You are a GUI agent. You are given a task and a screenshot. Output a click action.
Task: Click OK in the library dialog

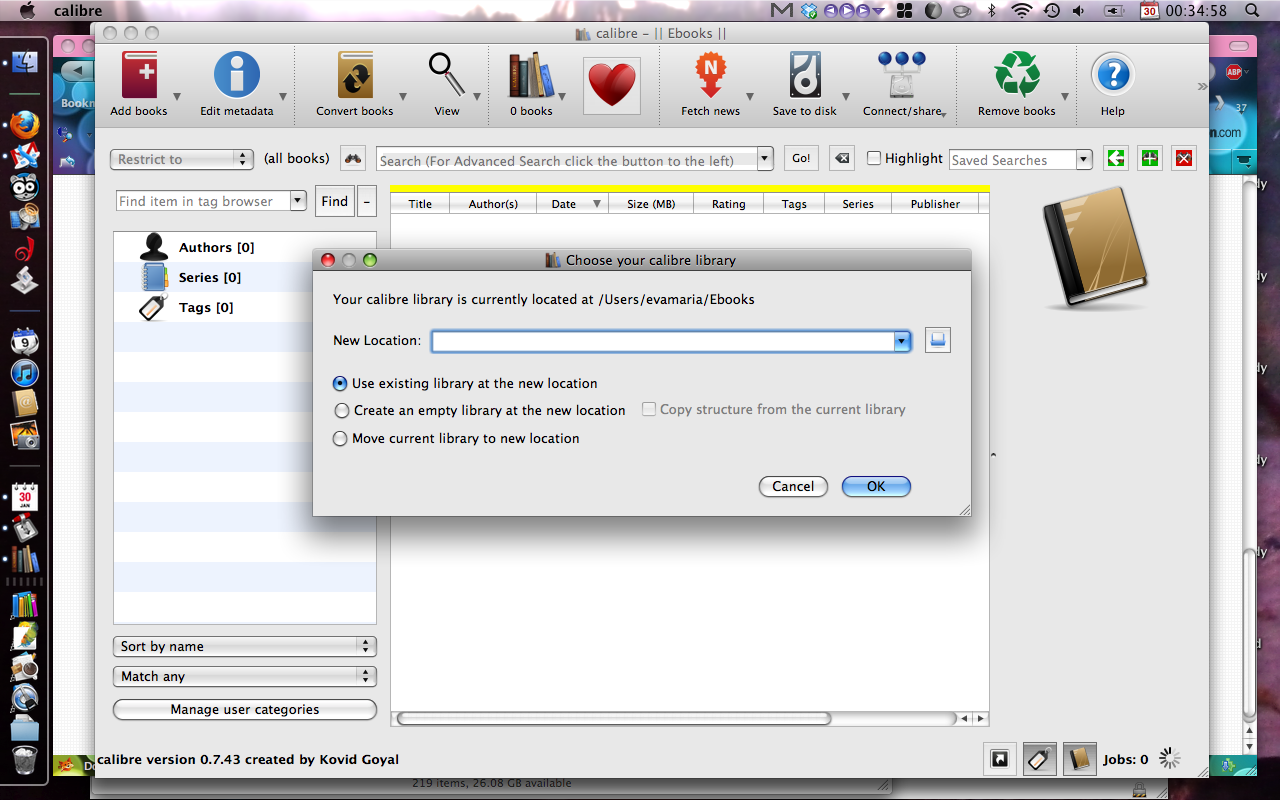[x=876, y=486]
